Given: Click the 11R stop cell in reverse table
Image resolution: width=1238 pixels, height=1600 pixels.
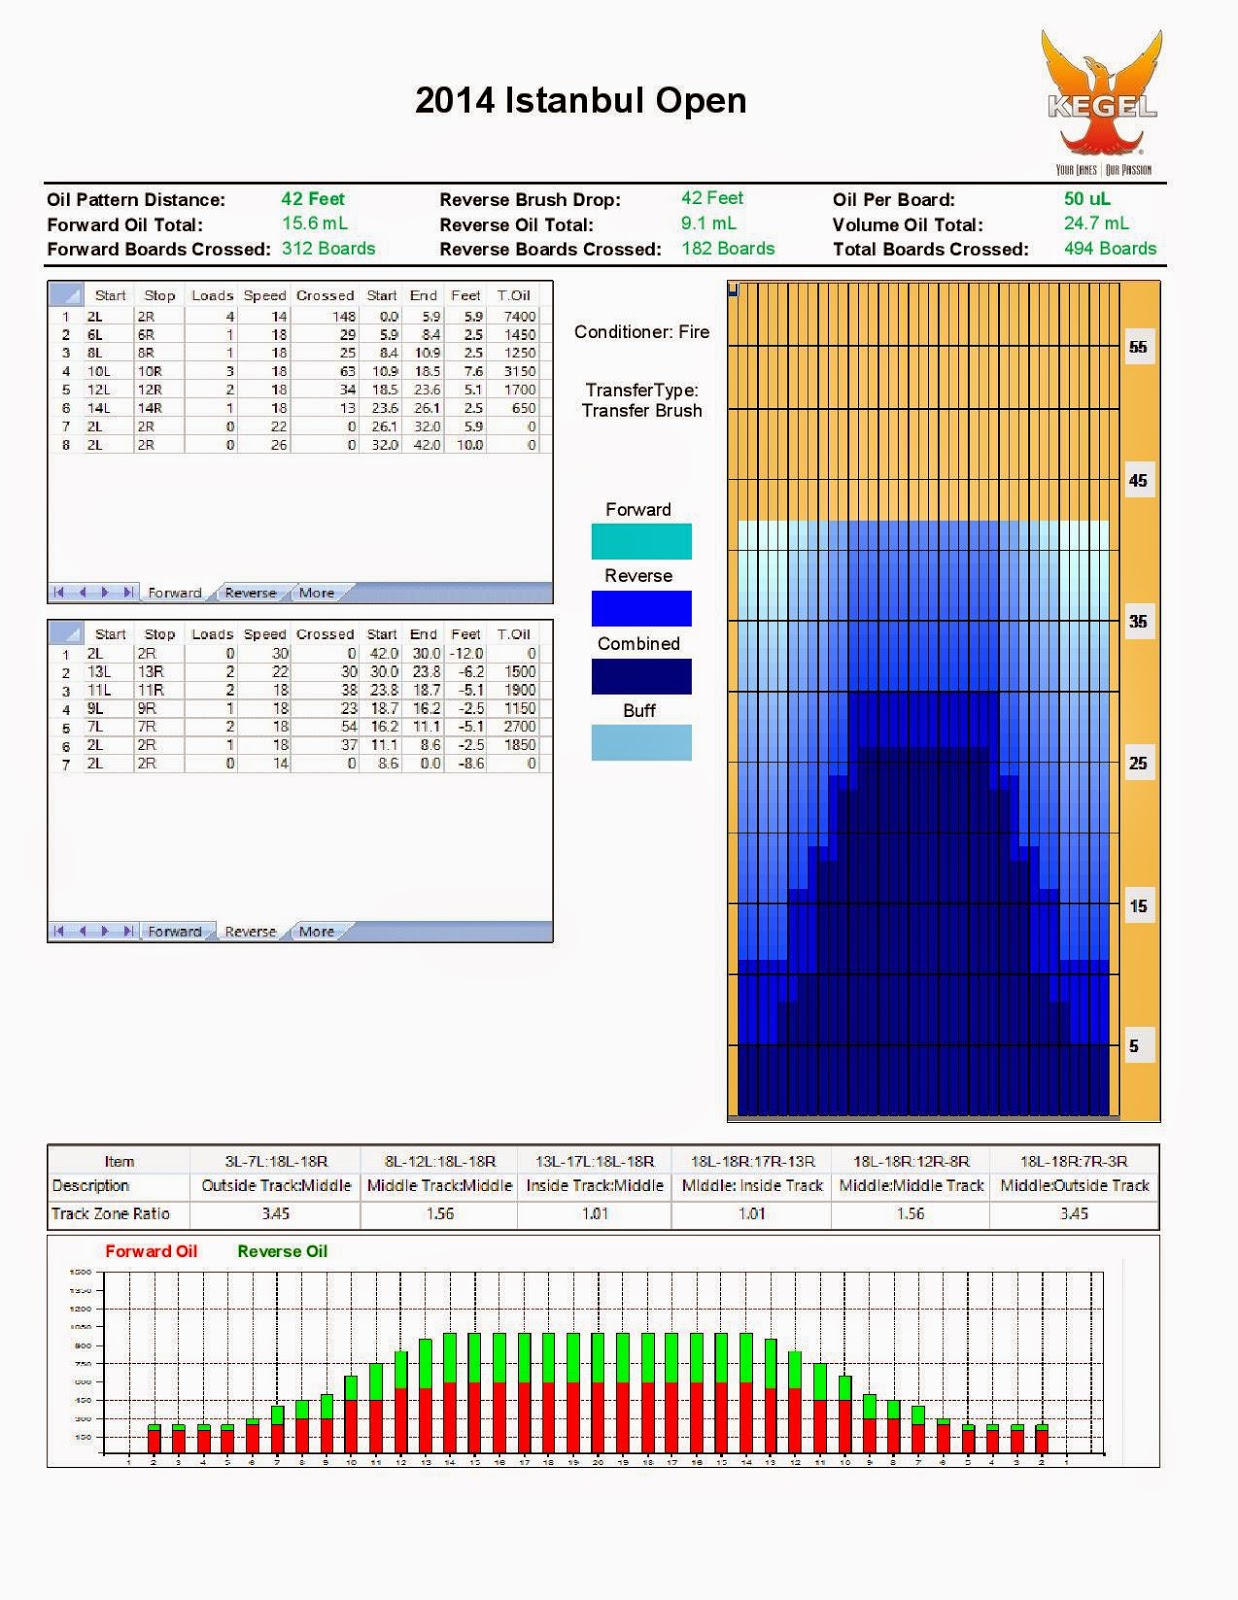Looking at the screenshot, I should point(160,690).
